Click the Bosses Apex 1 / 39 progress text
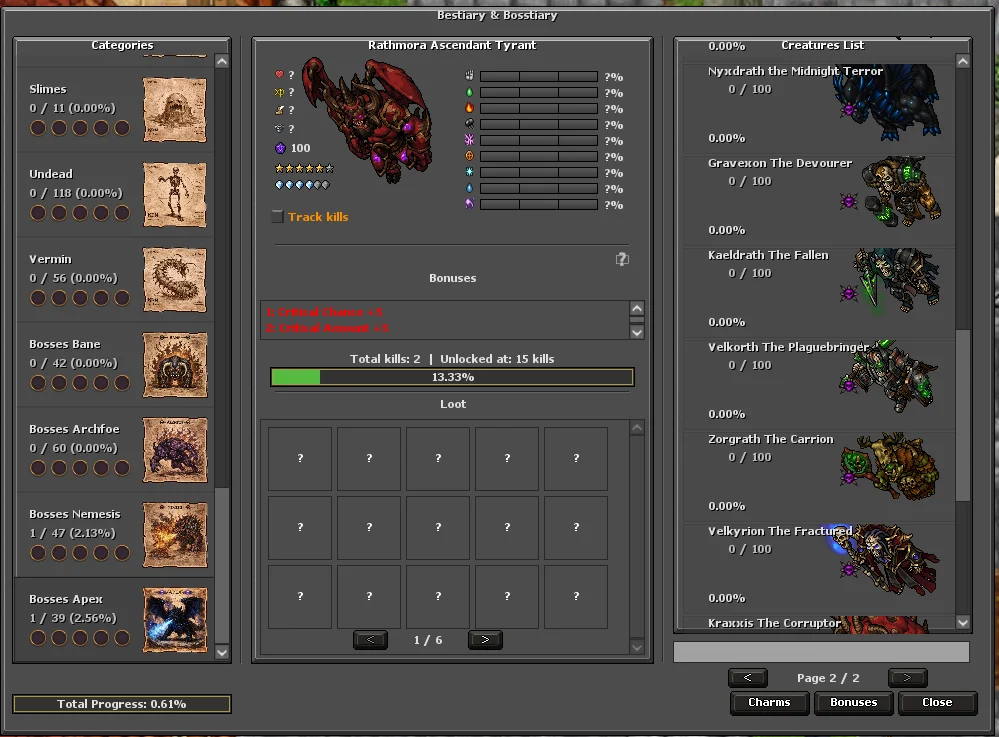 [73, 618]
